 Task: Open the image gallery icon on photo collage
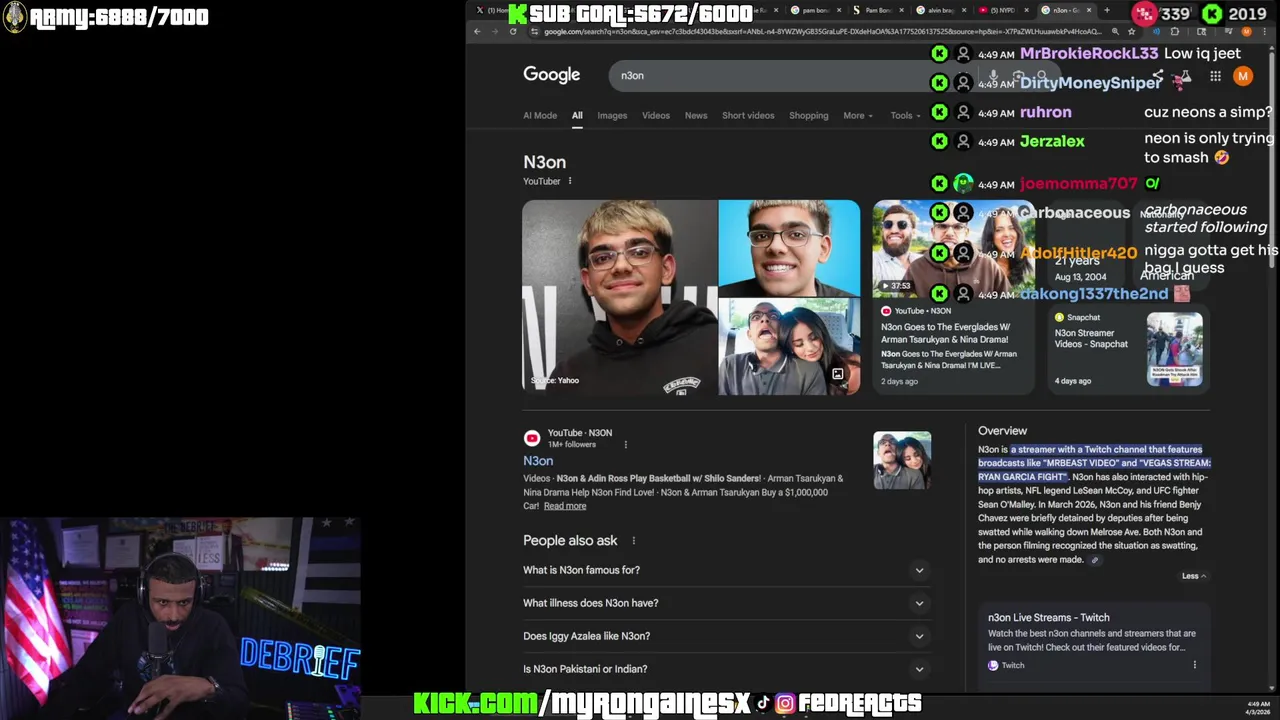(837, 374)
